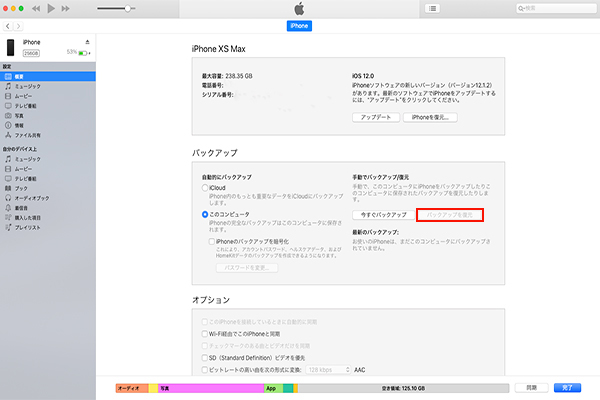Click 今すぐバックアップ (Back Up Now)
The height and width of the screenshot is (400, 600).
383,215
